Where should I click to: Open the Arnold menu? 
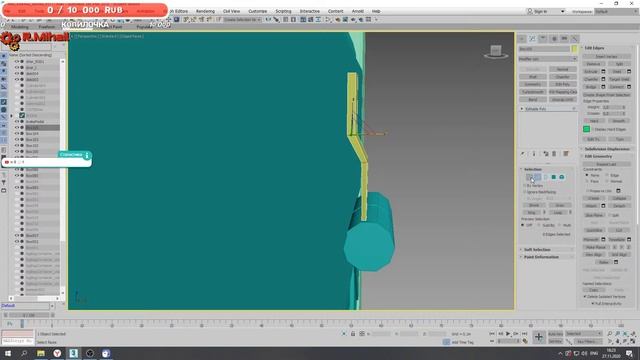(358, 11)
